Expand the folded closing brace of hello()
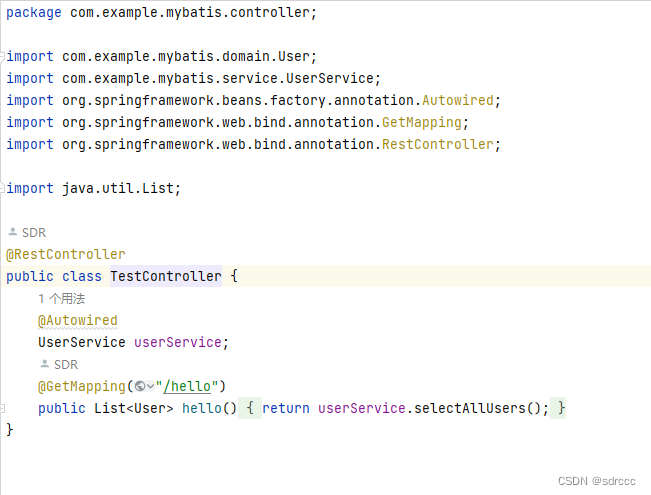651x495 pixels. coord(558,408)
